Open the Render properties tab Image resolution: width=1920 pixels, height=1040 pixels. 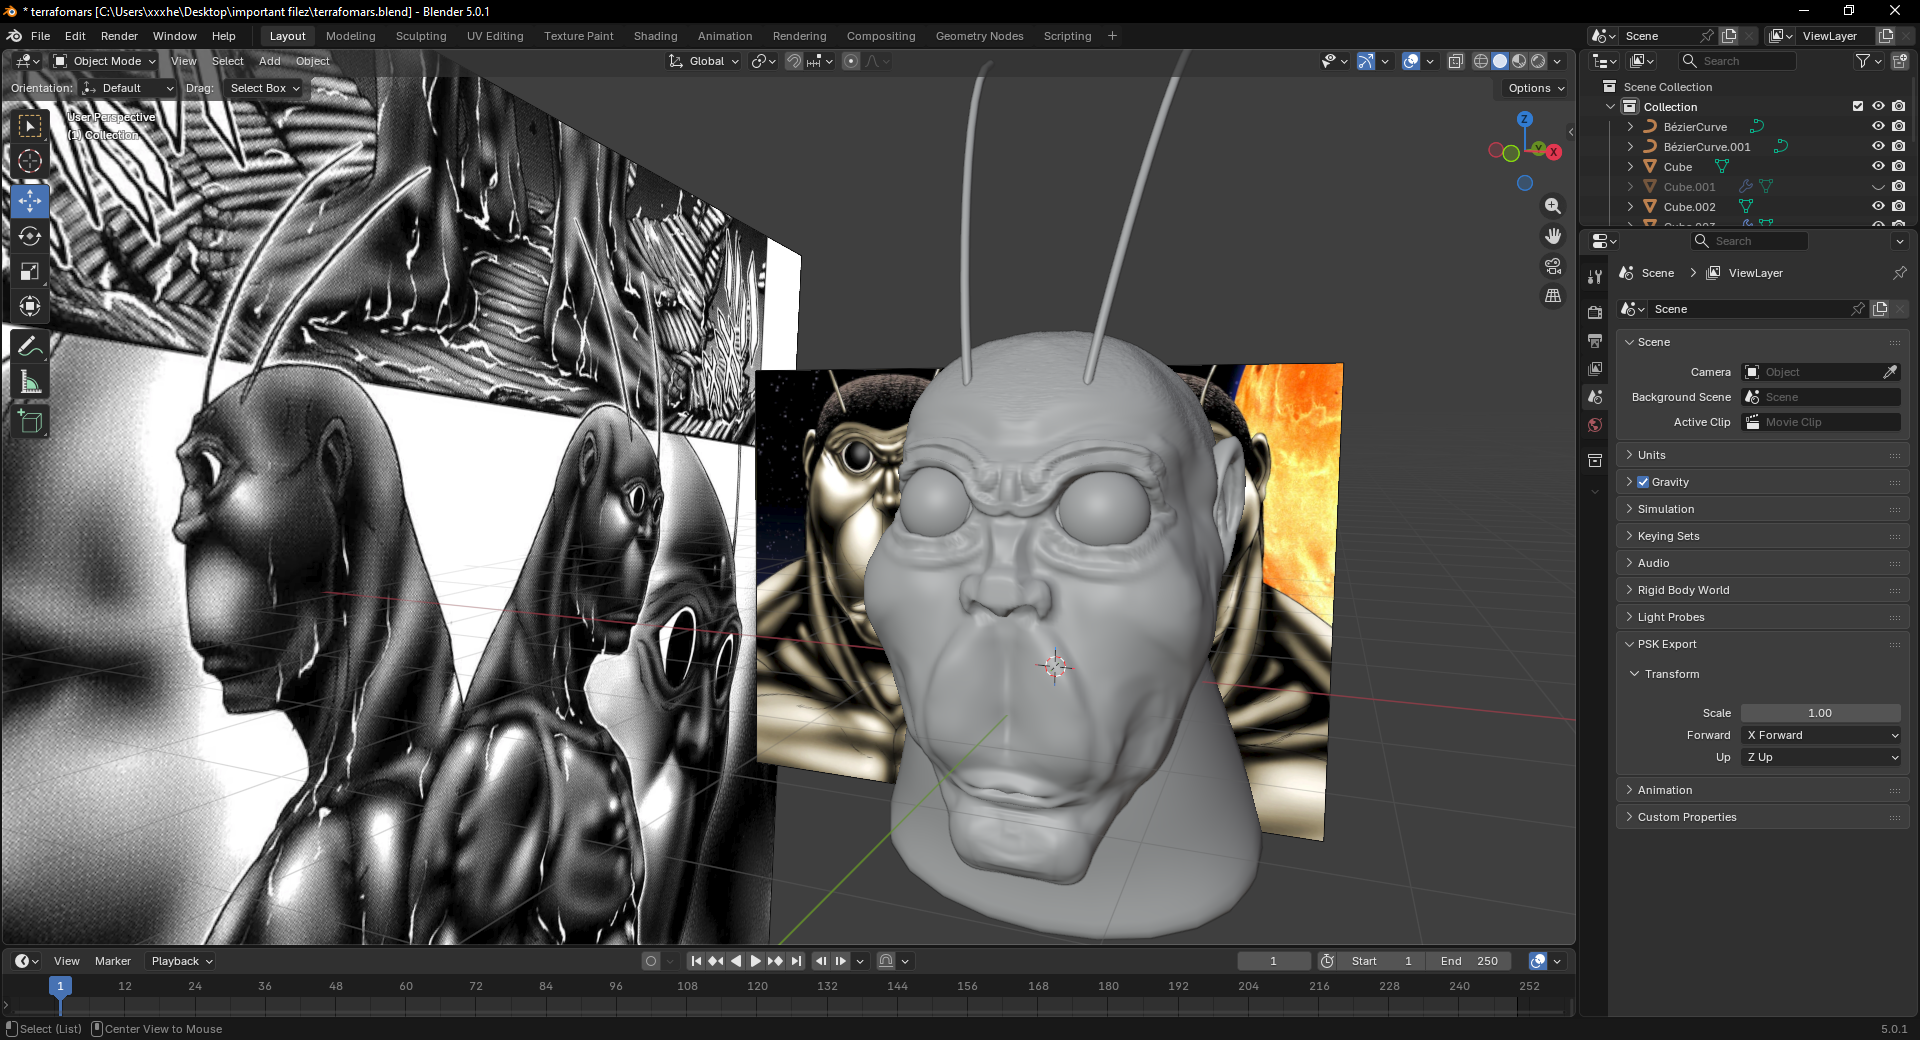pos(1595,313)
